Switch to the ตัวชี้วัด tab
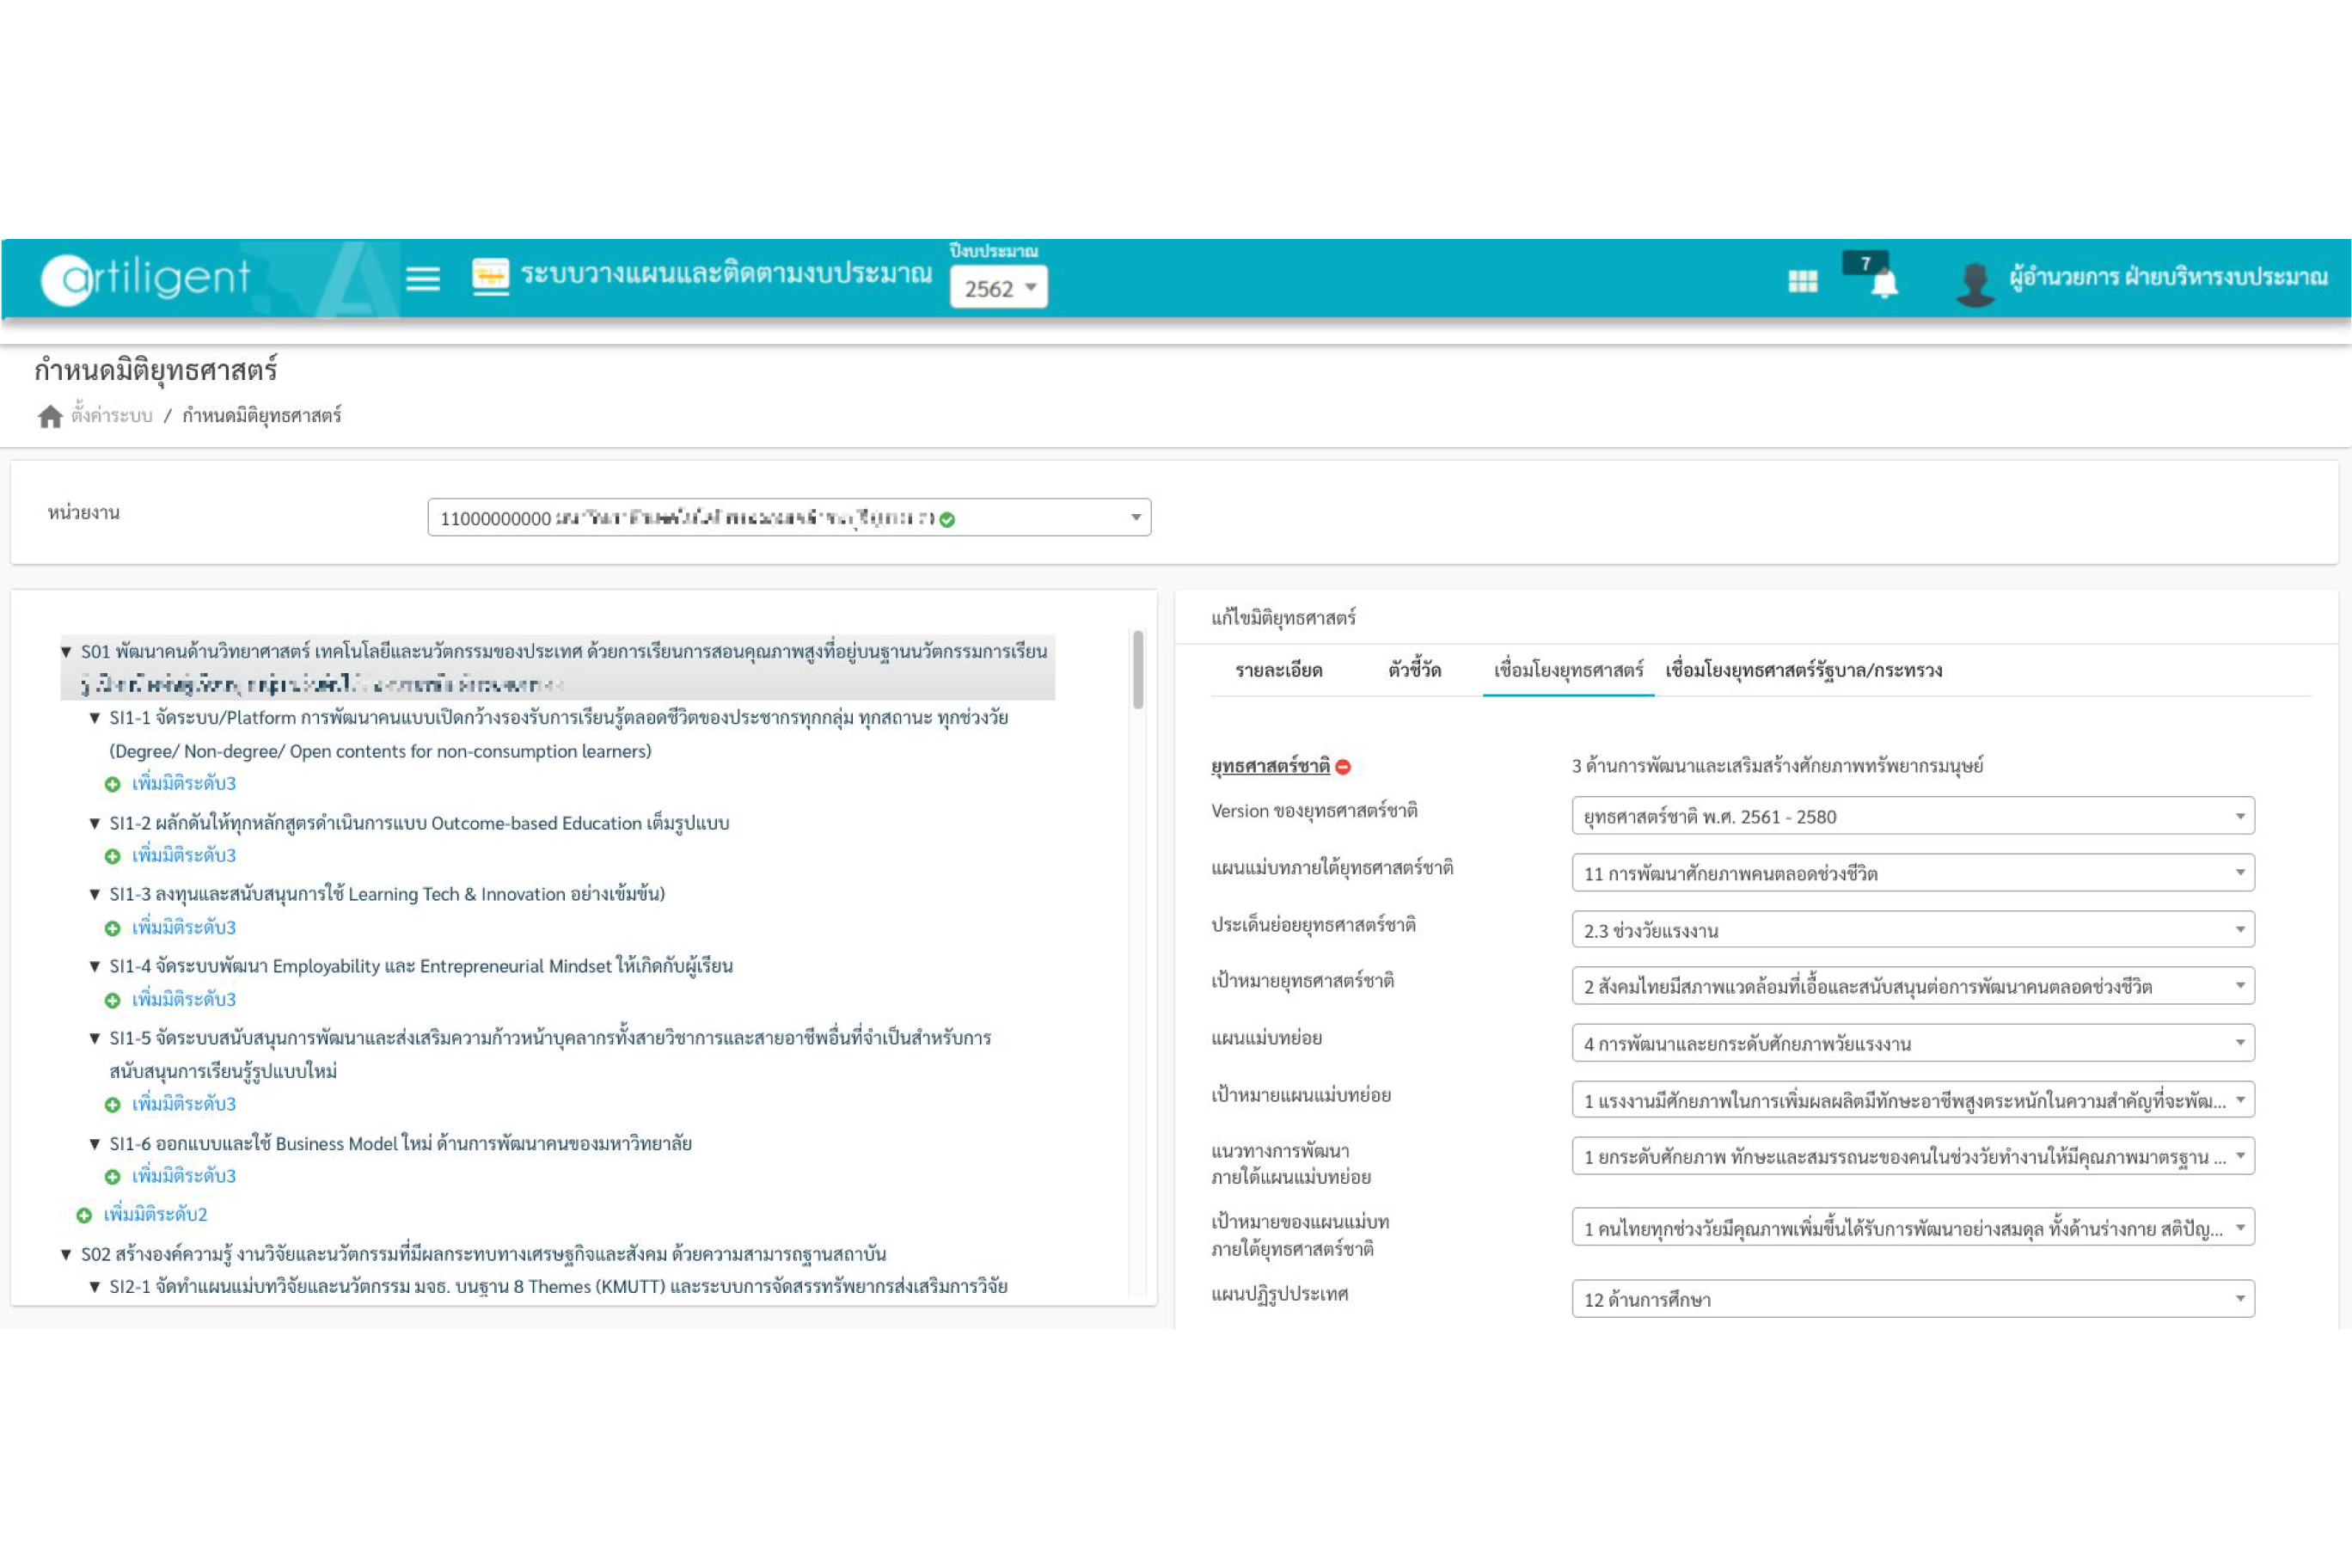The width and height of the screenshot is (2352, 1568). 1414,670
